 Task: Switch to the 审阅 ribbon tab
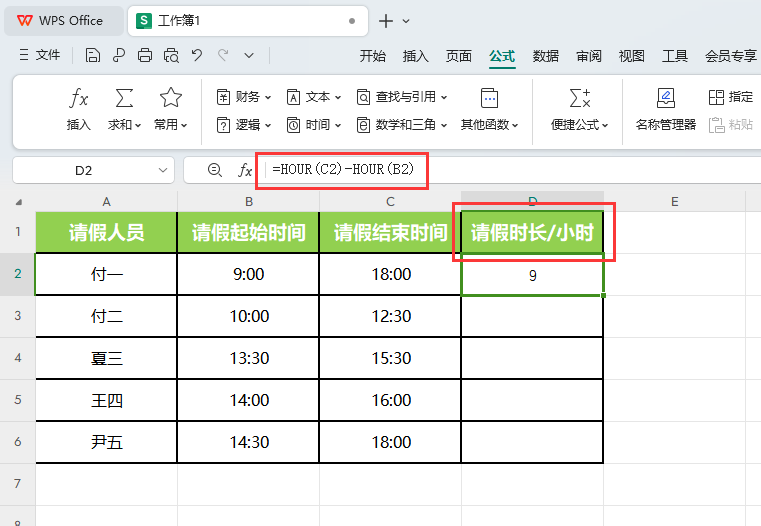click(x=589, y=56)
